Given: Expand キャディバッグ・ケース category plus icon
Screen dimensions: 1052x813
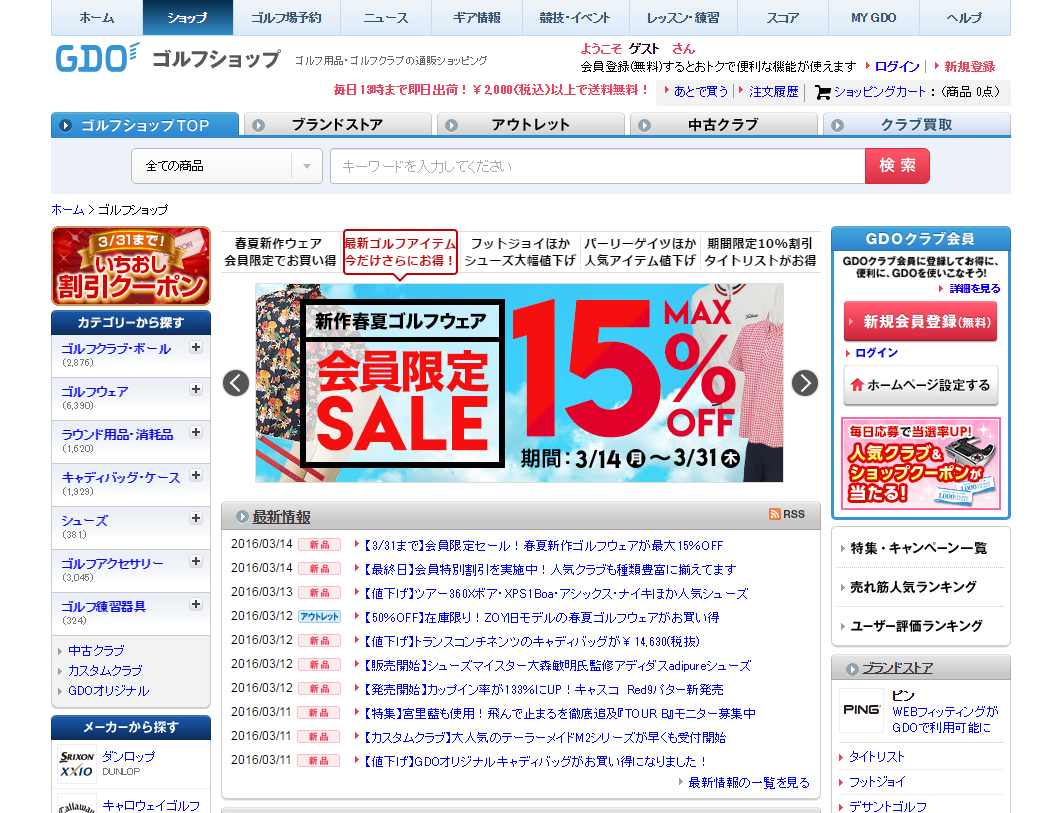Looking at the screenshot, I should pyautogui.click(x=196, y=475).
